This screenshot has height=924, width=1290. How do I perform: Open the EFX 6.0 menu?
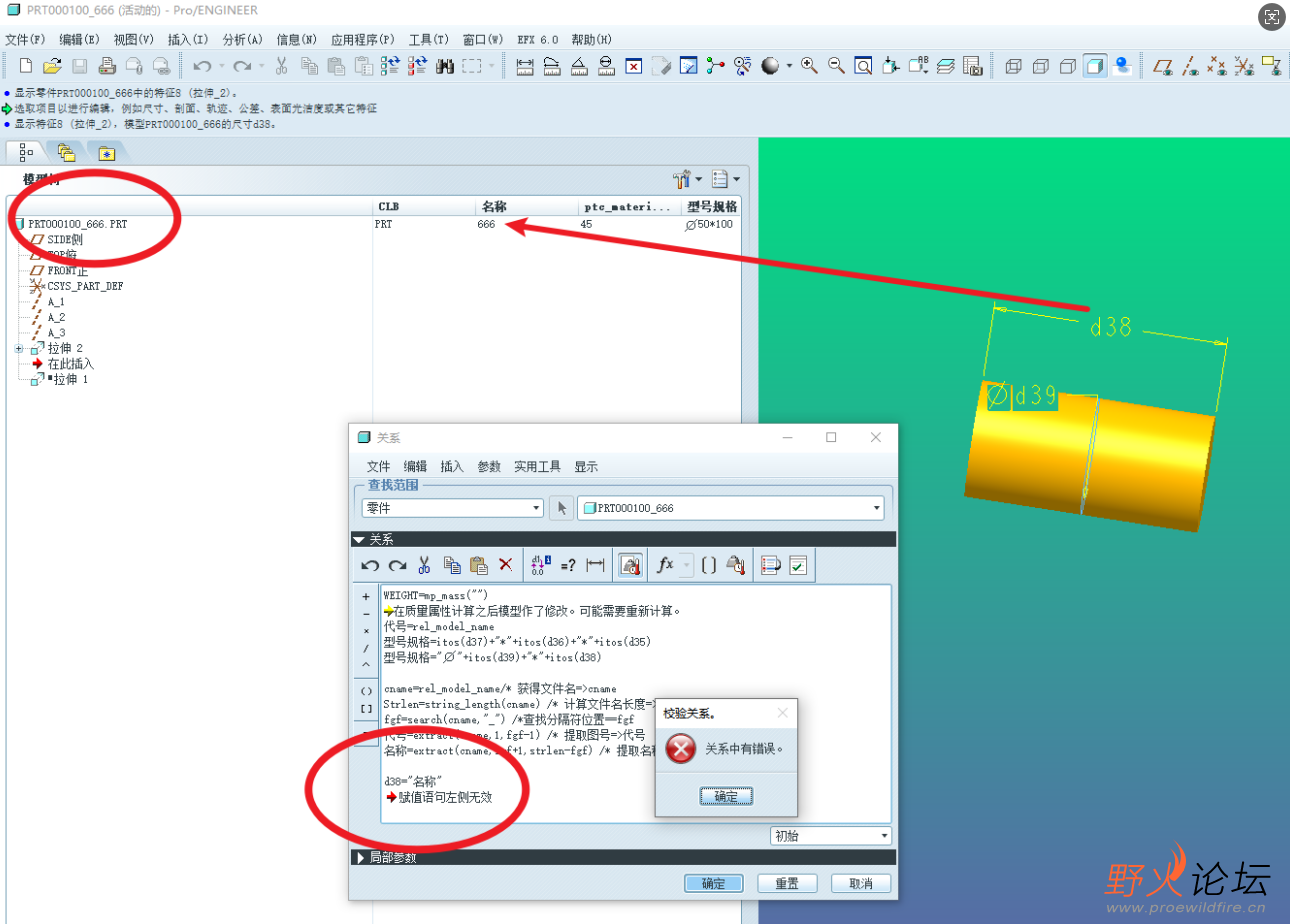(538, 39)
